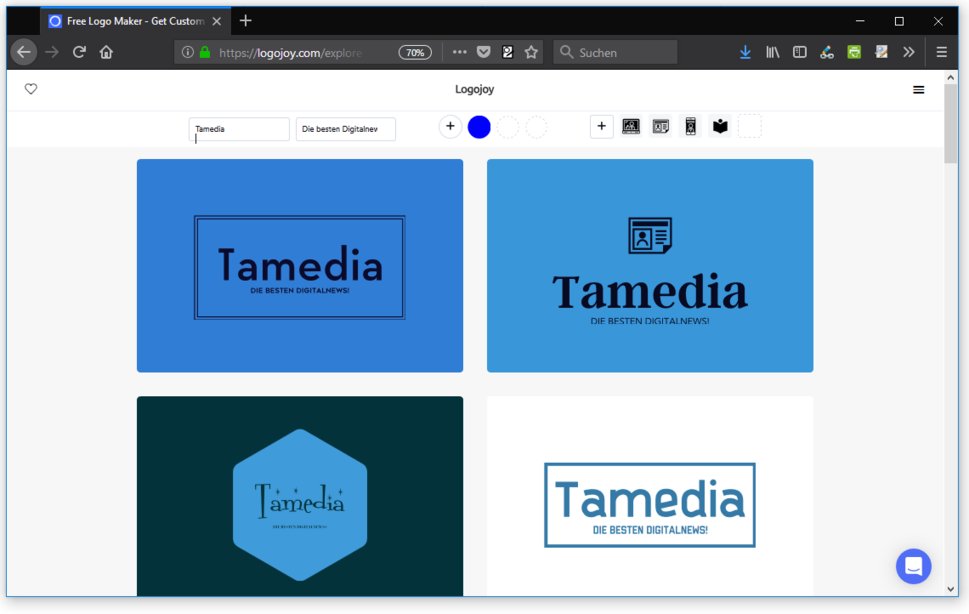The width and height of the screenshot is (969, 614).
Task: Add a new symbol with the square plus button
Action: click(601, 127)
